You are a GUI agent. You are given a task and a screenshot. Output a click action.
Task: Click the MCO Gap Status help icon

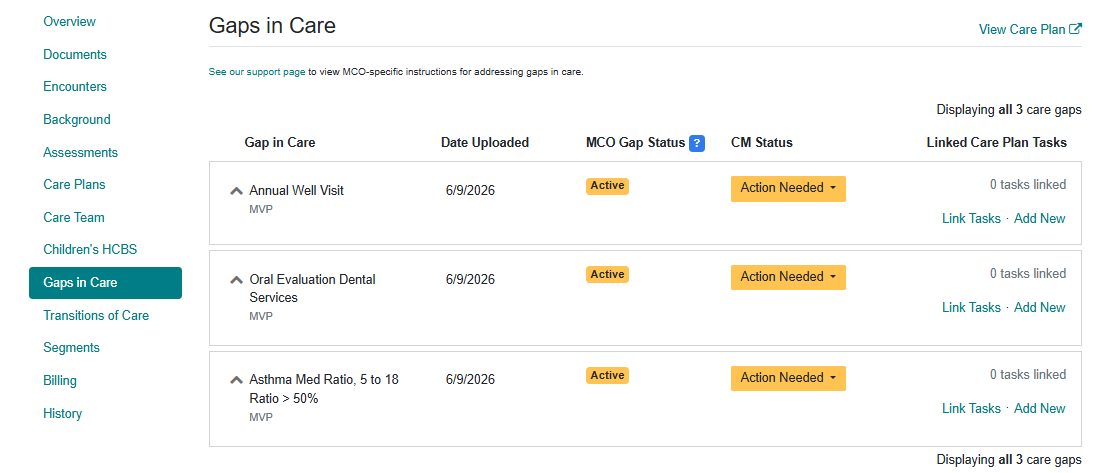tap(697, 143)
